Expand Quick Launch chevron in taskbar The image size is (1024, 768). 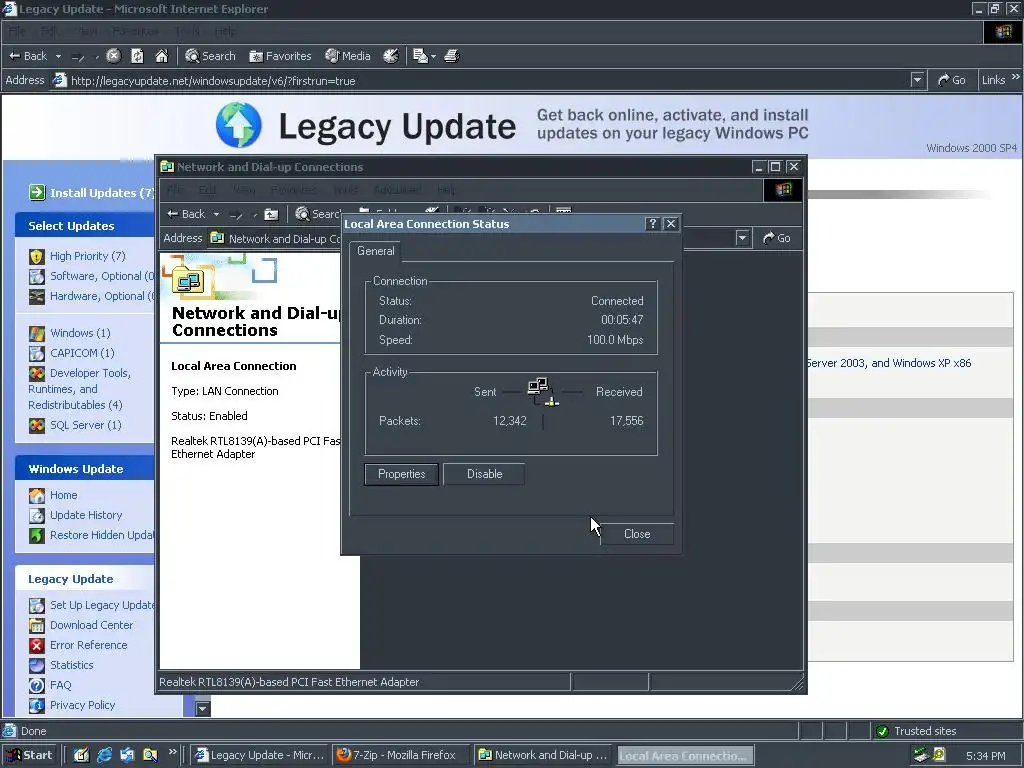coord(172,752)
